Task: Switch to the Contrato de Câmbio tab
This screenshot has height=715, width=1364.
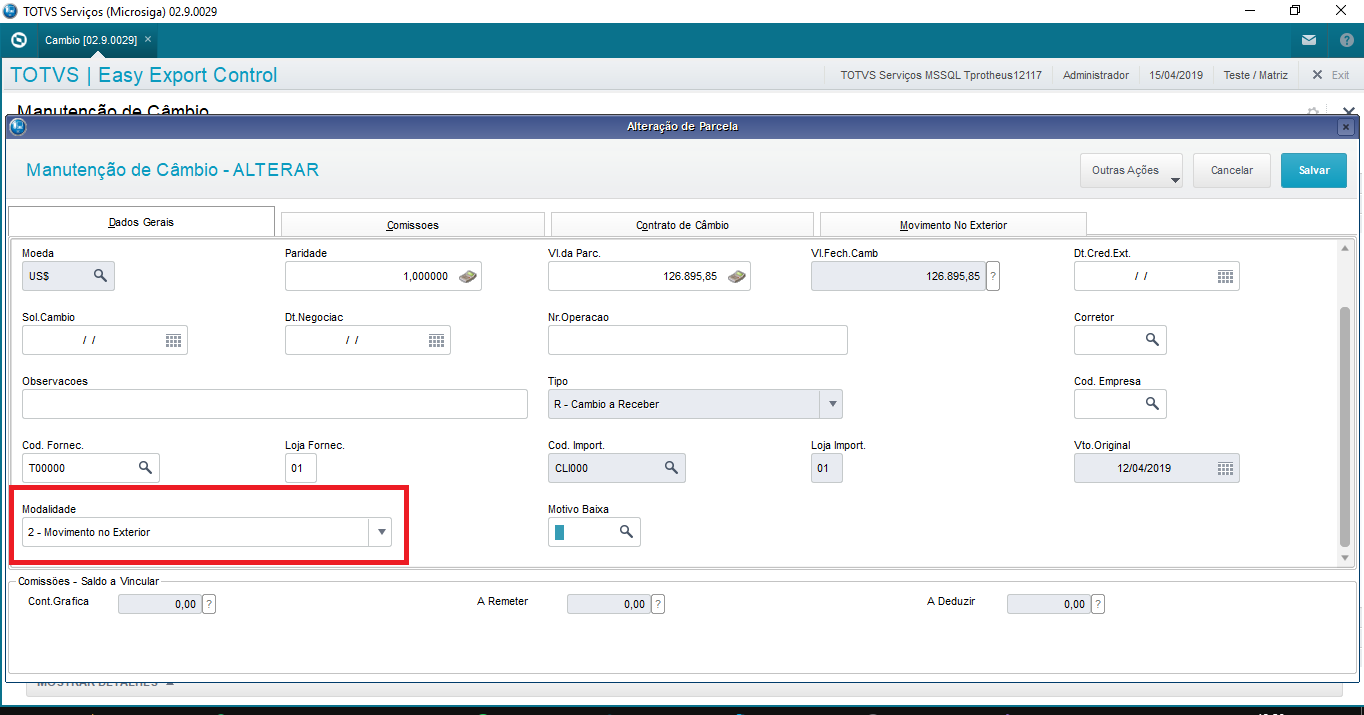Action: point(682,225)
